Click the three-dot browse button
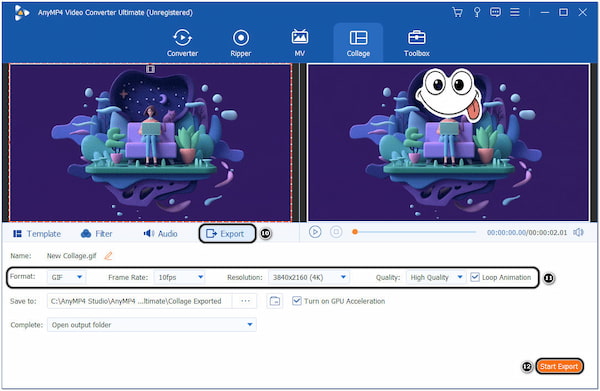600x391 pixels. (x=245, y=301)
